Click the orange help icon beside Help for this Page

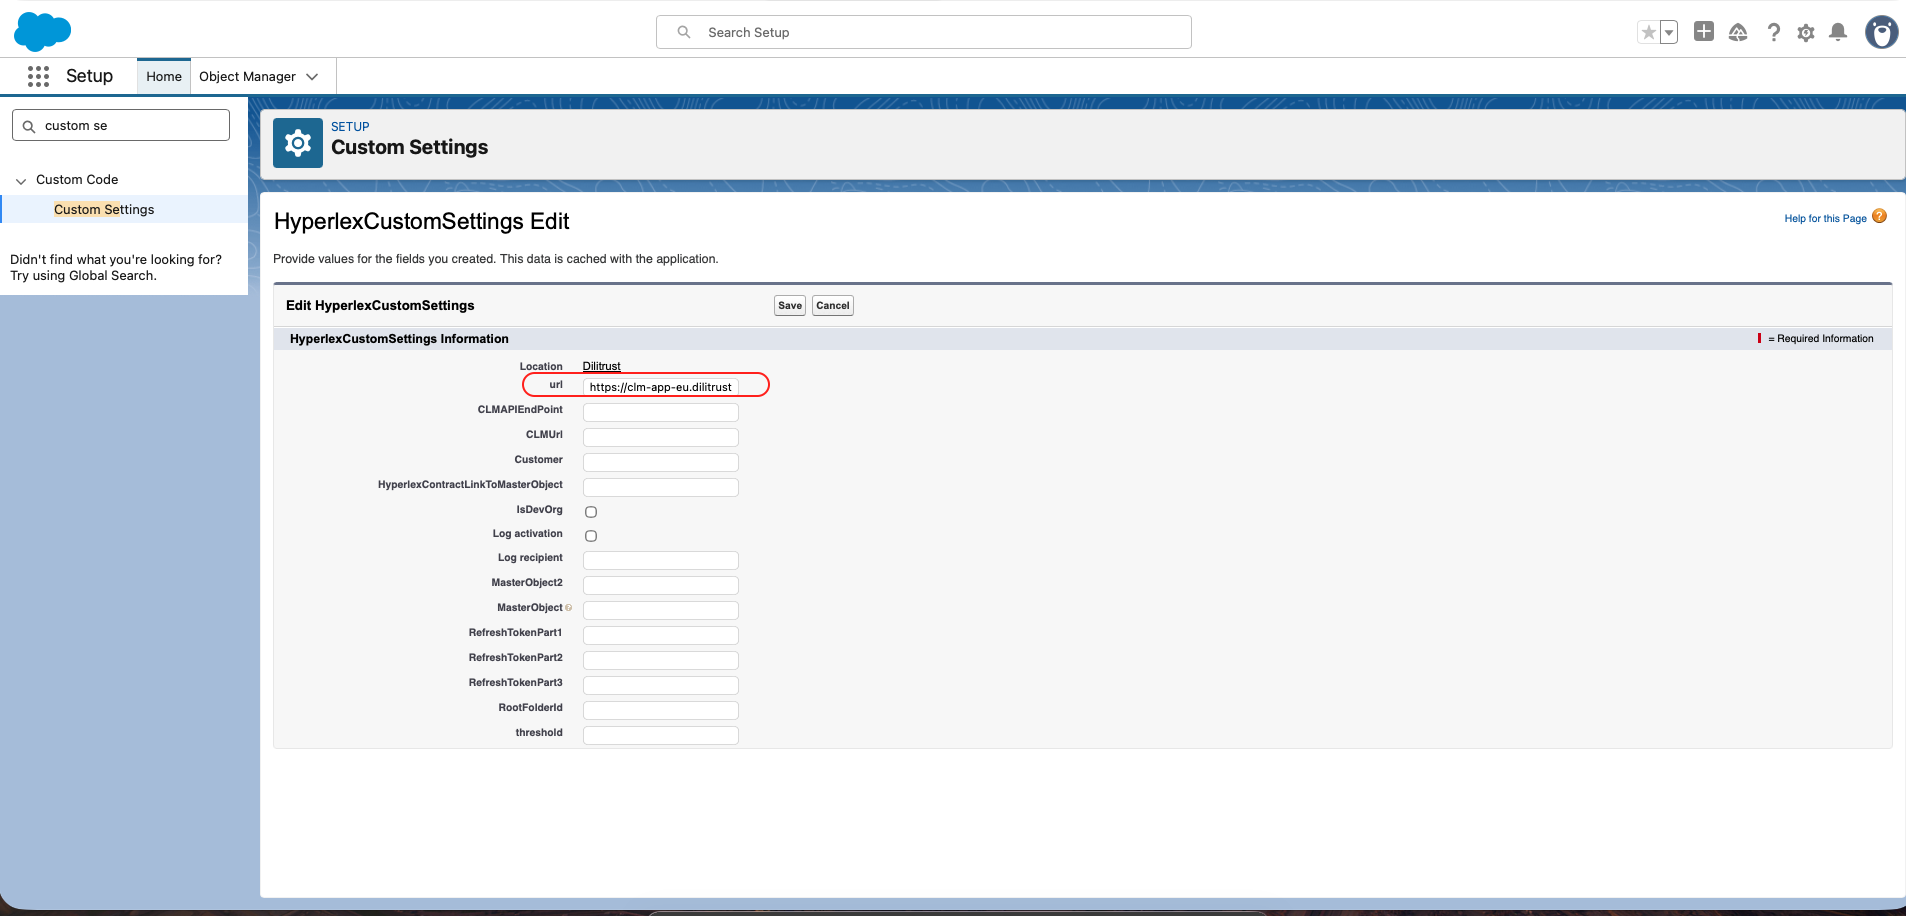(x=1880, y=217)
